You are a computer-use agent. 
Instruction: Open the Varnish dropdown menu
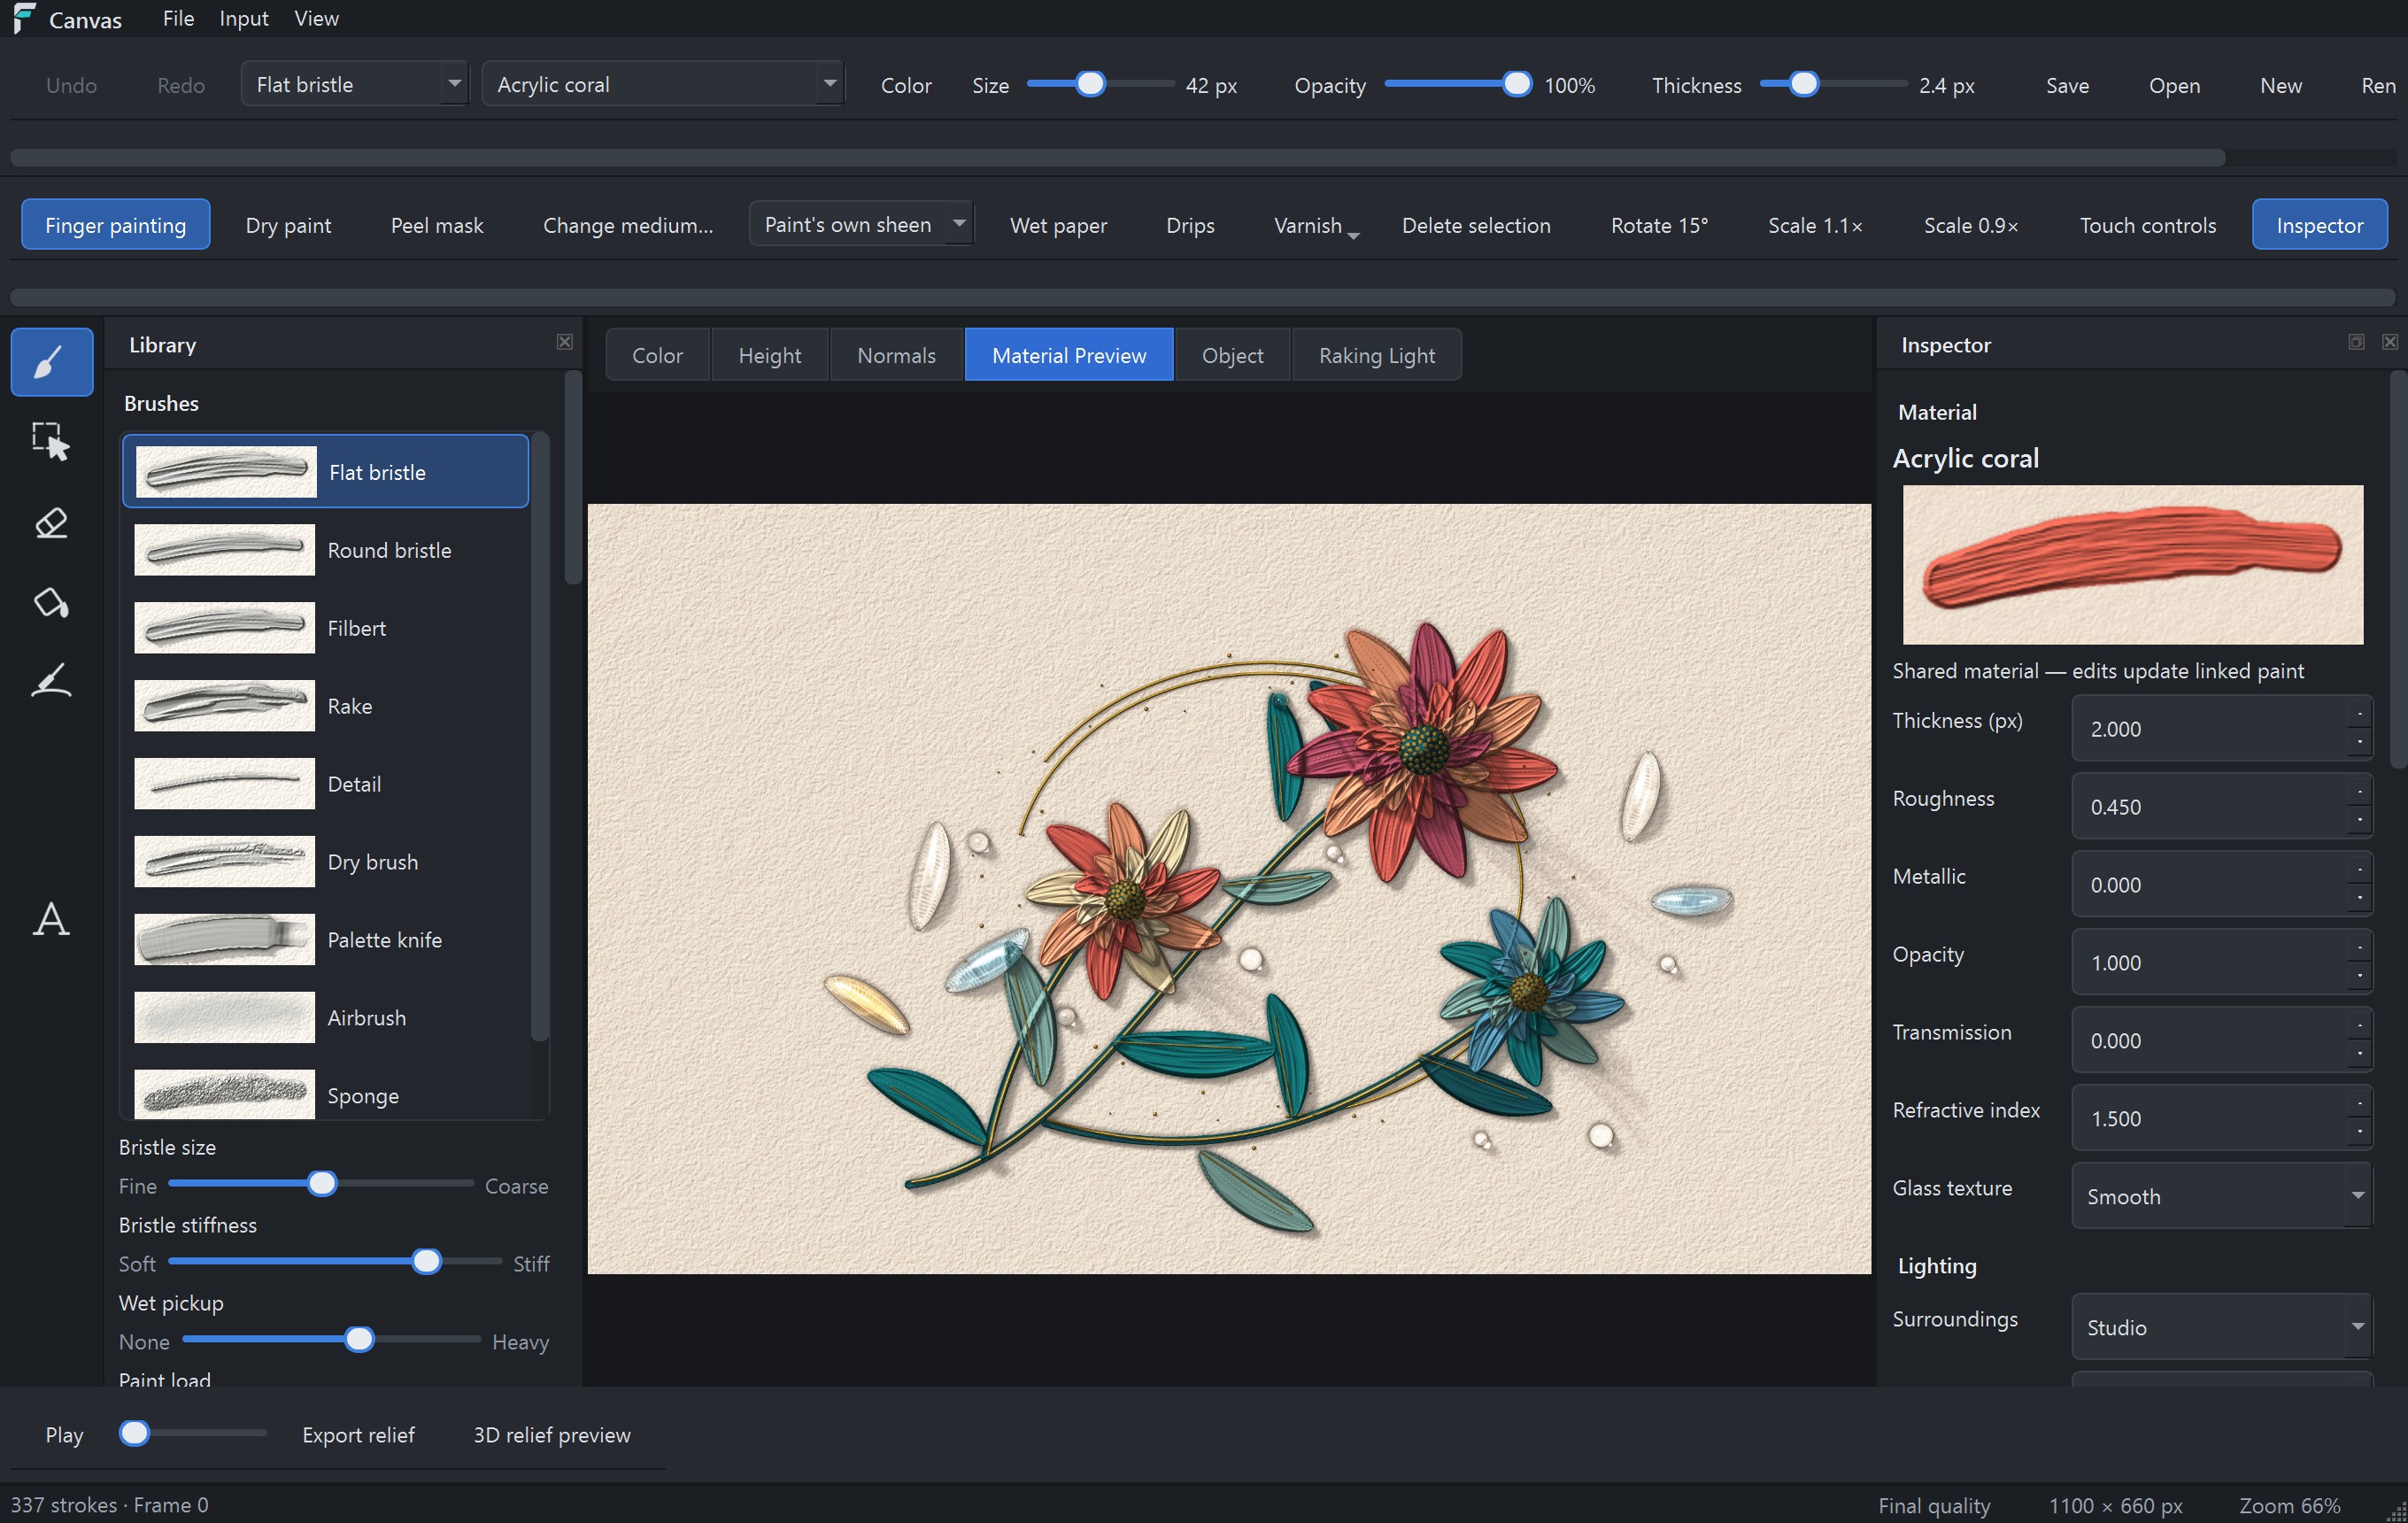[1315, 225]
